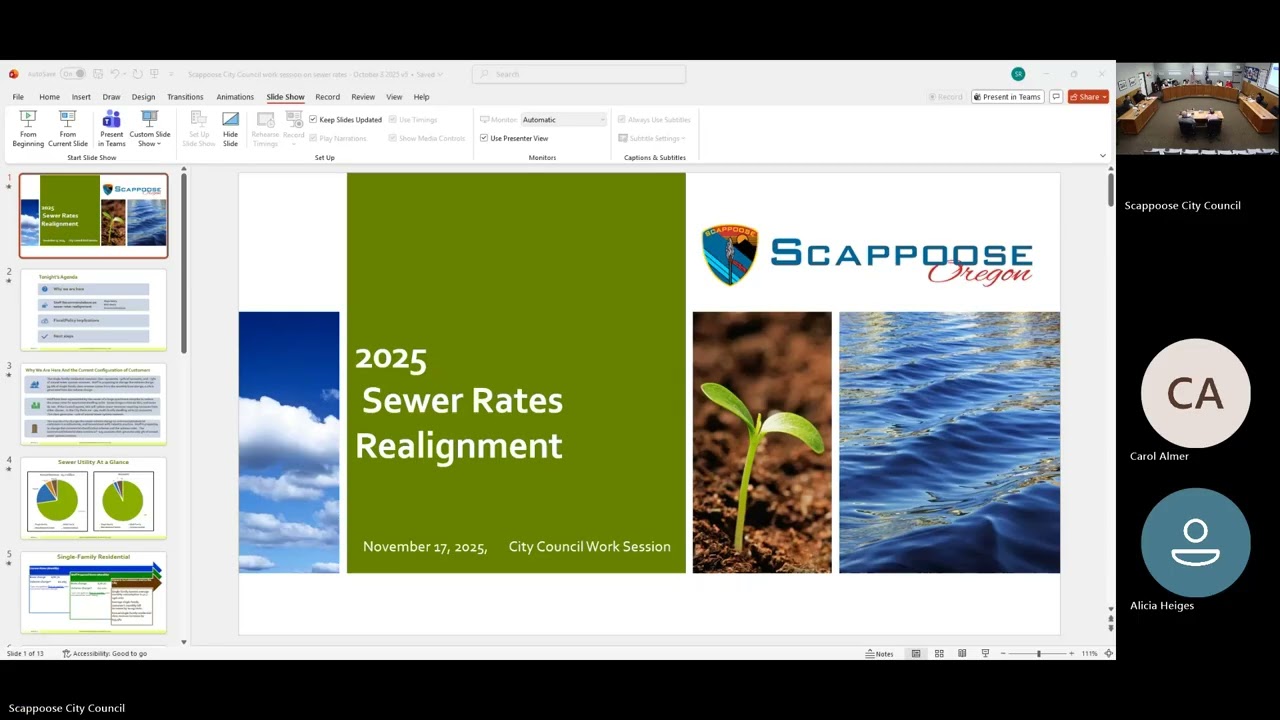This screenshot has height=720, width=1280.
Task: Collapse the ribbon with the chevron
Action: tap(1102, 156)
